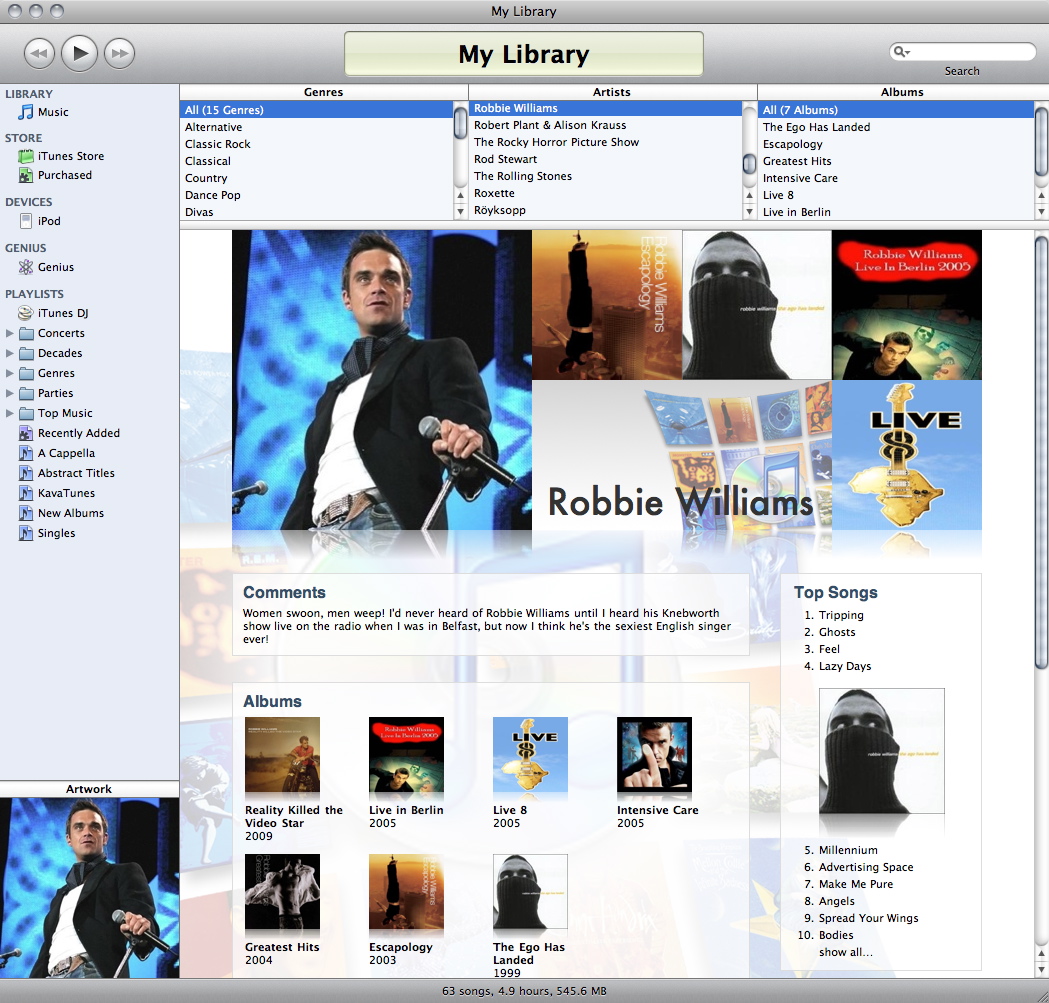Select The Rolling Stones artist
The width and height of the screenshot is (1049, 1003).
click(x=605, y=176)
